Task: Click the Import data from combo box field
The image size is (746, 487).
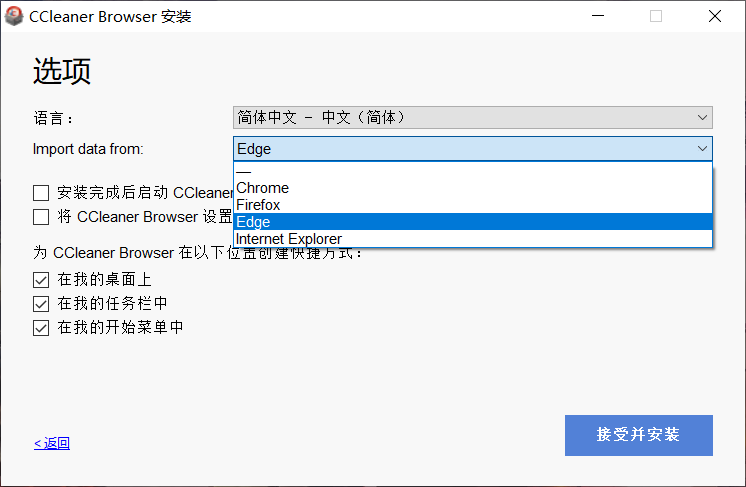Action: (x=460, y=149)
